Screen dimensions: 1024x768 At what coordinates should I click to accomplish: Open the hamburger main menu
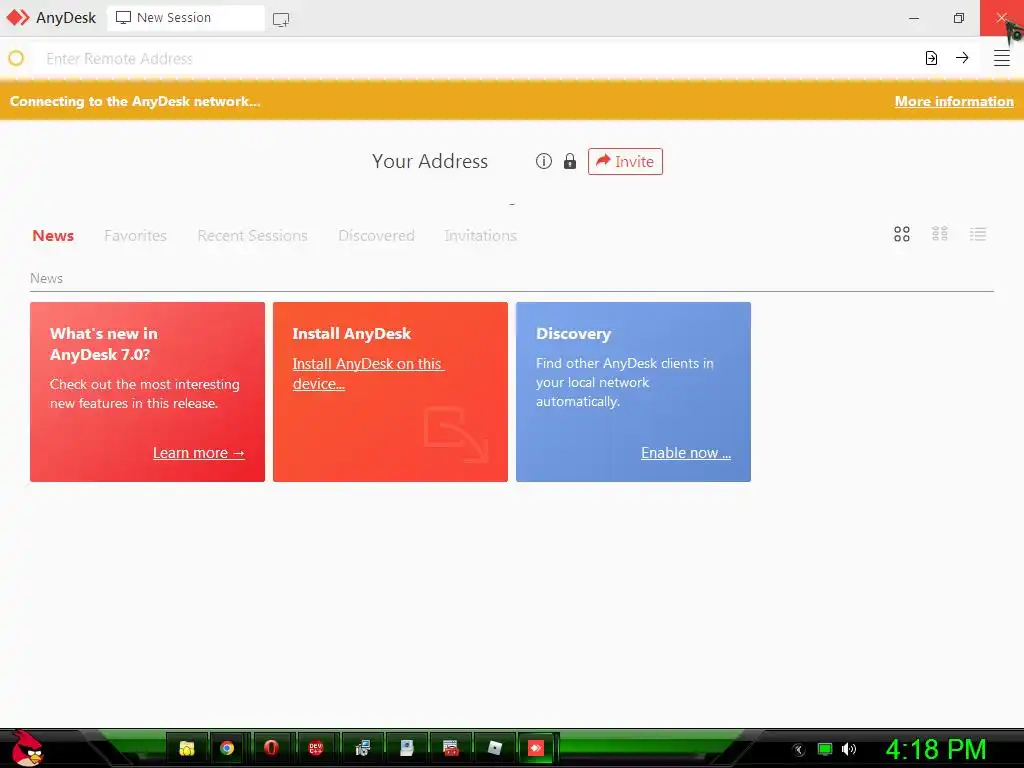[x=1002, y=58]
